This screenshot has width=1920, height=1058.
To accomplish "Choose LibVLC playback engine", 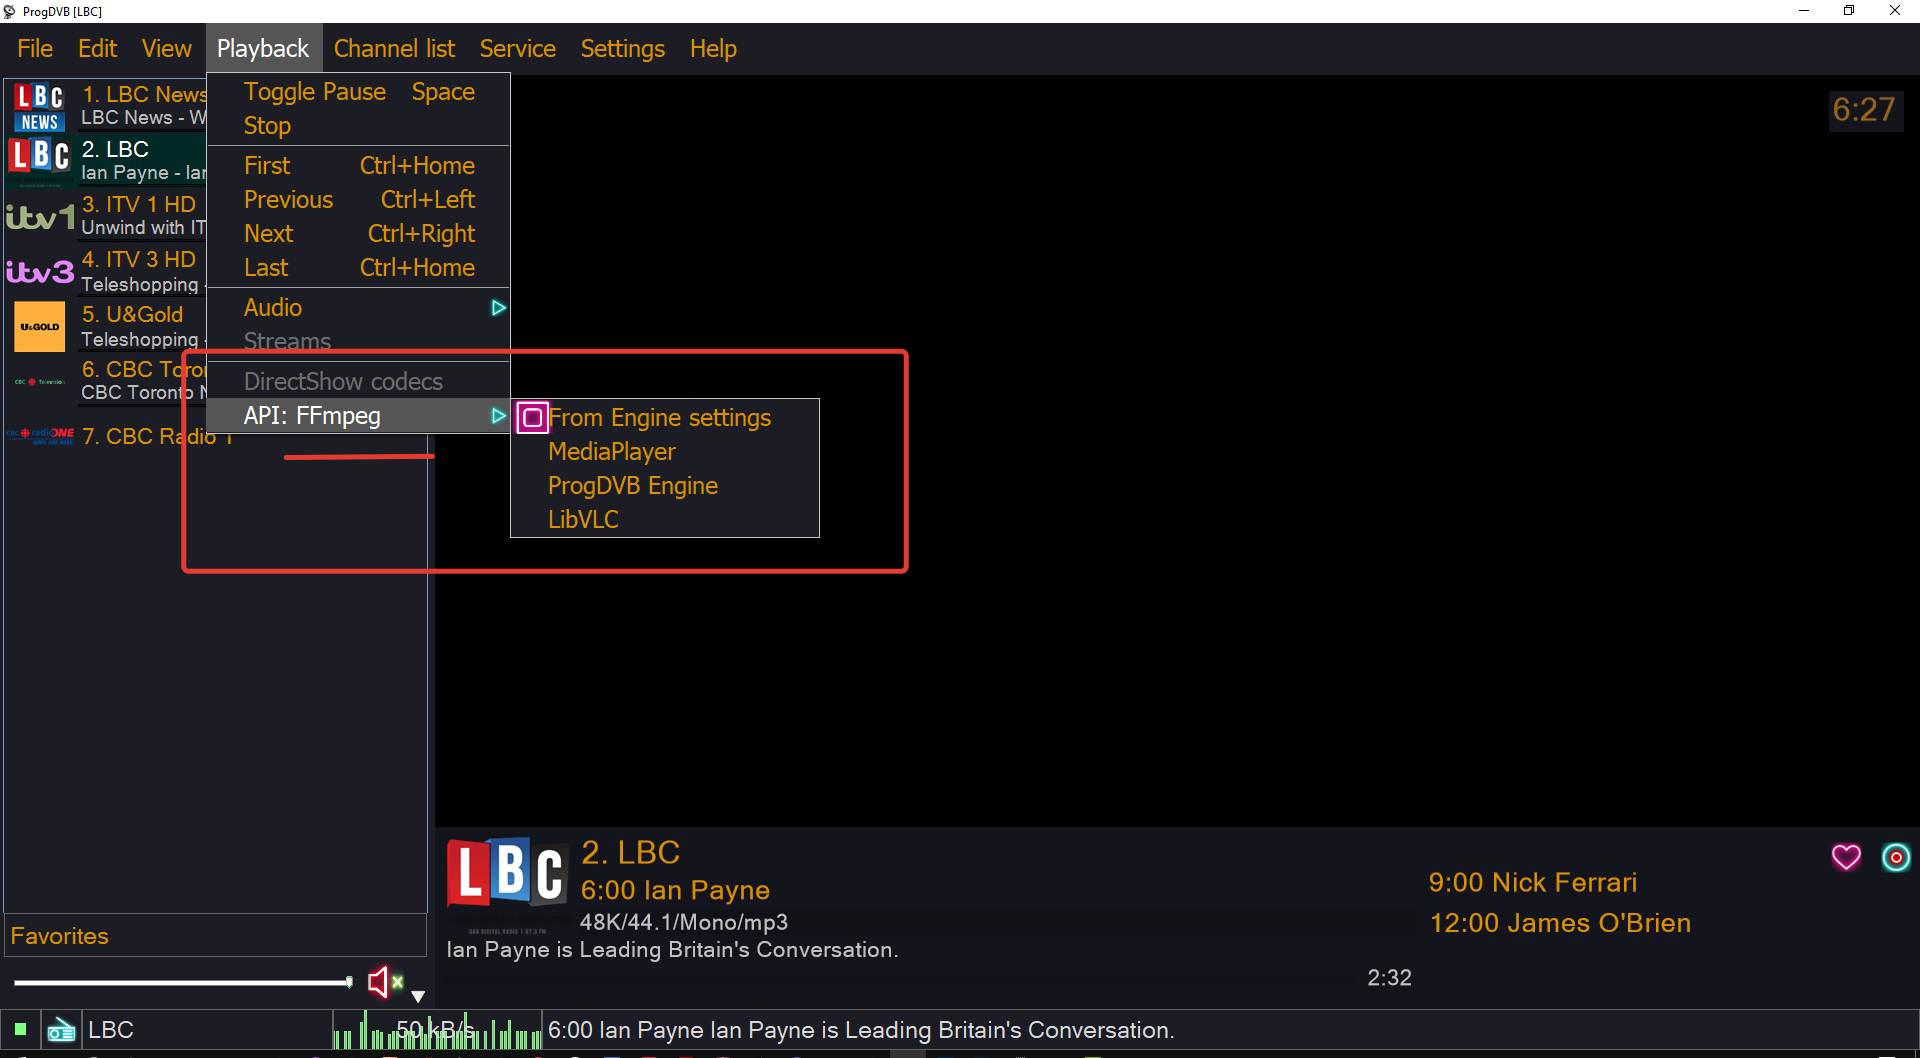I will [583, 520].
